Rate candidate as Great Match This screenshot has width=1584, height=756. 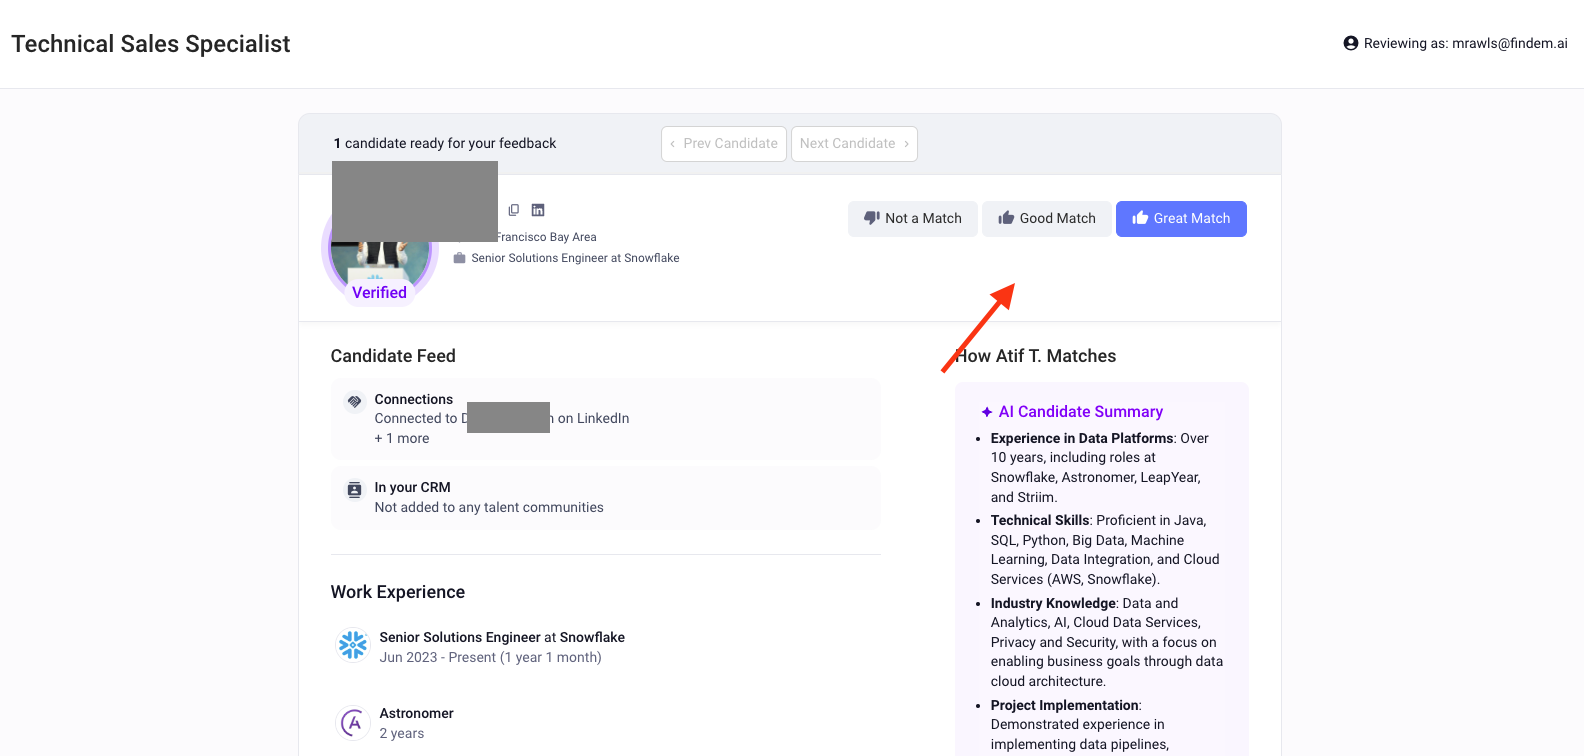(x=1181, y=219)
